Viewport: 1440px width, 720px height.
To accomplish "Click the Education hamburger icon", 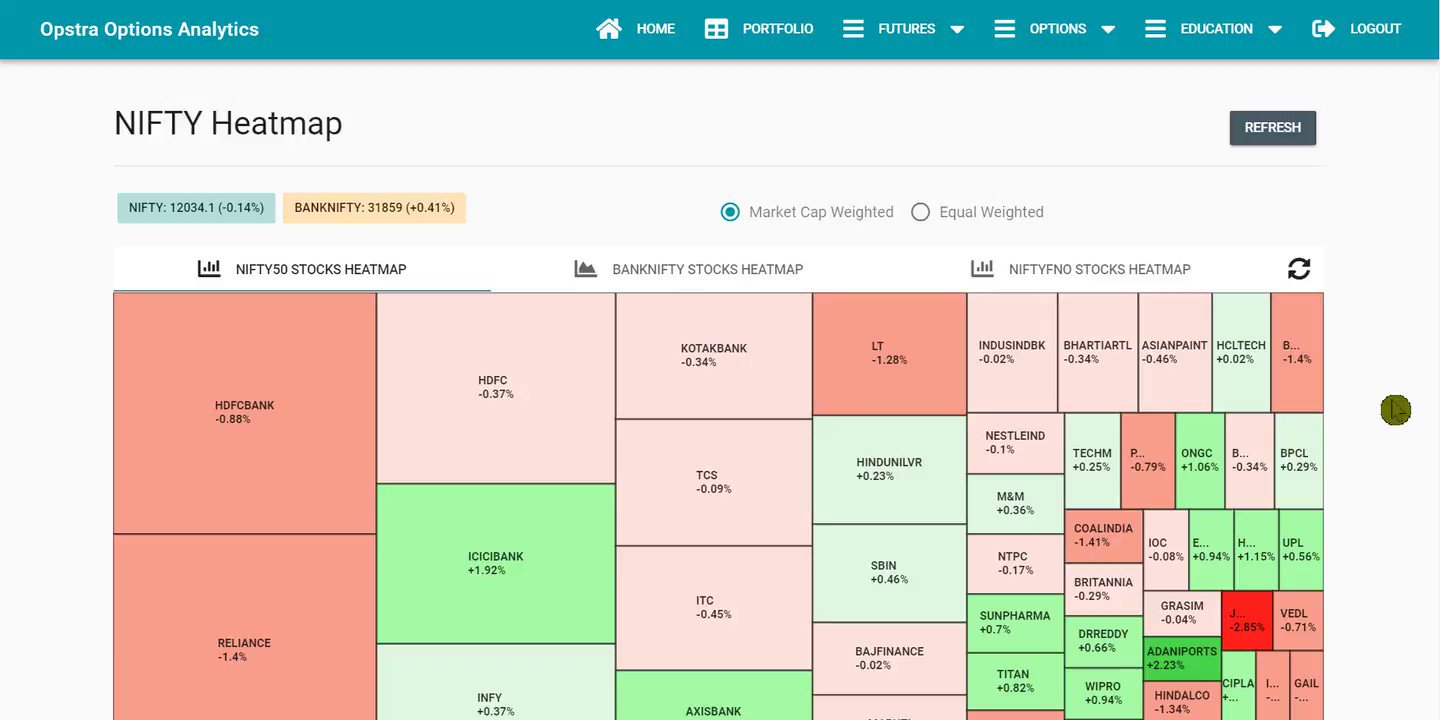I will [x=1155, y=29].
